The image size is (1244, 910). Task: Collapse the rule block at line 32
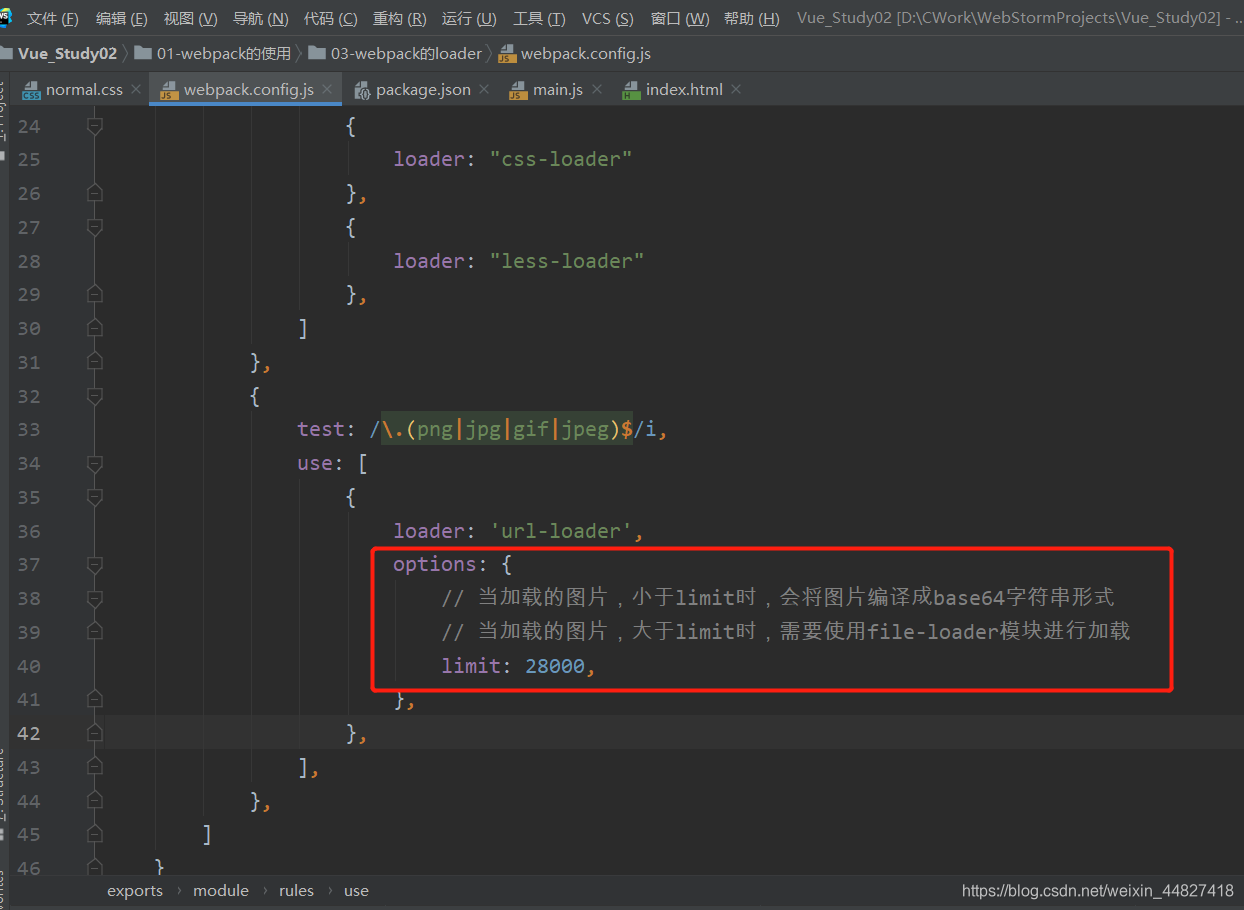pos(95,396)
